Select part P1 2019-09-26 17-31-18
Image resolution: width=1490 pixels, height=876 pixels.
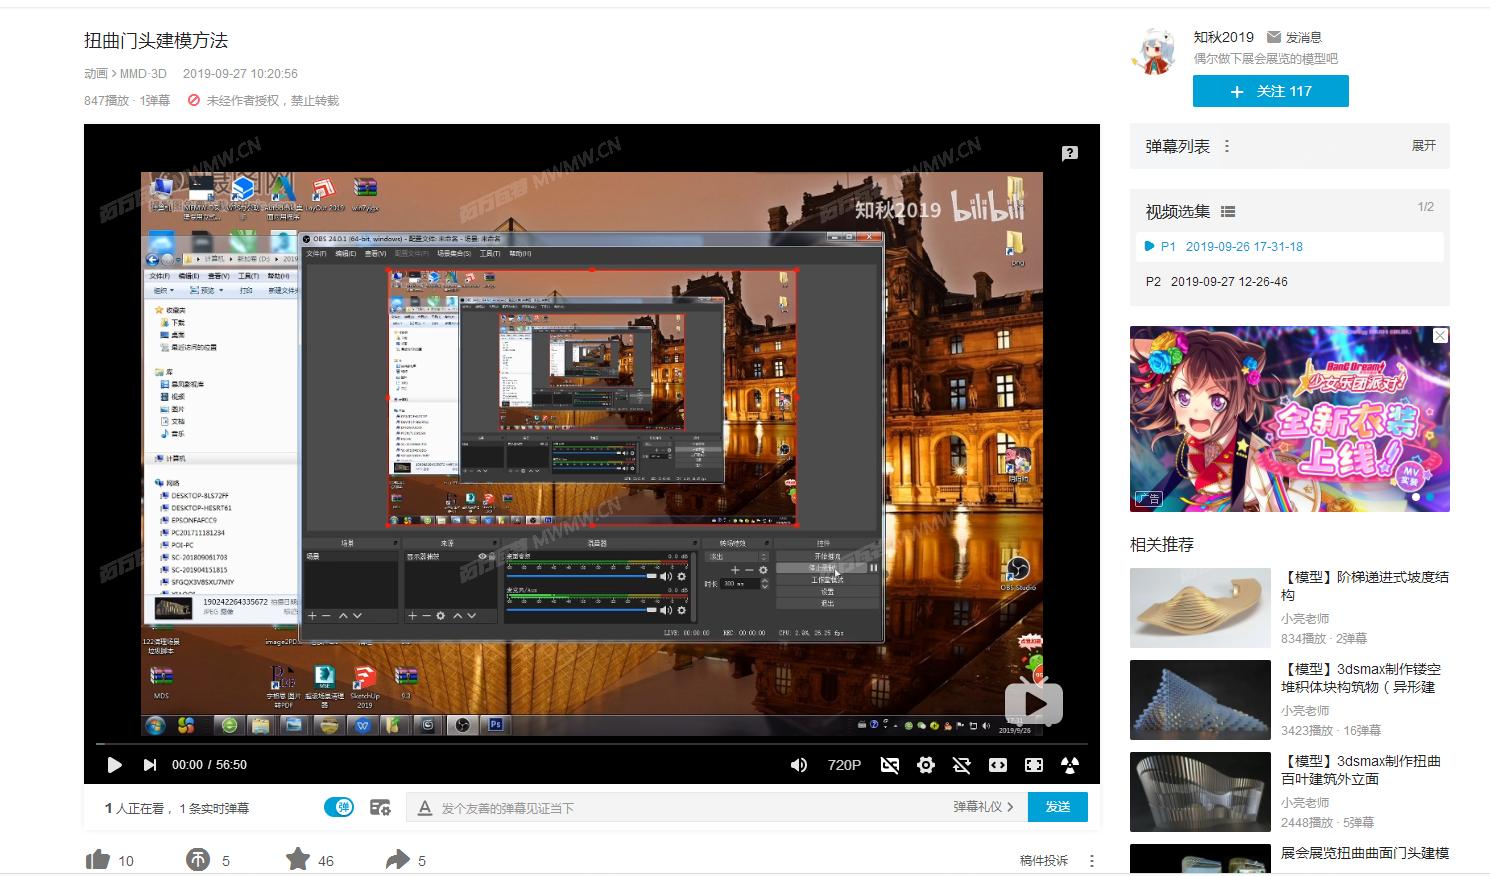click(x=1290, y=247)
